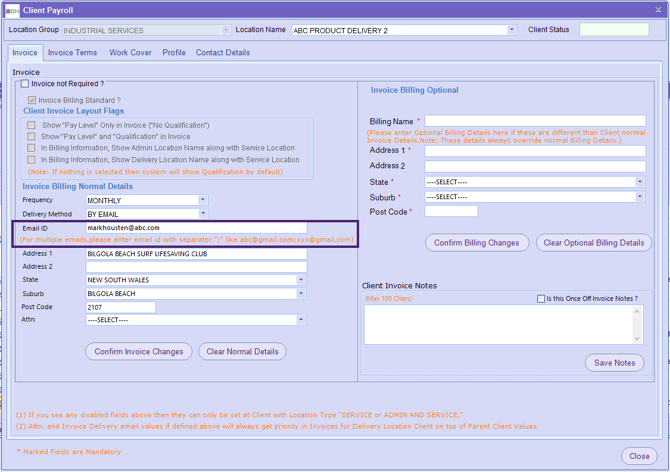Viewport: 670px width, 472px height.
Task: Click the normal Address 2 empty field
Action: coord(196,267)
